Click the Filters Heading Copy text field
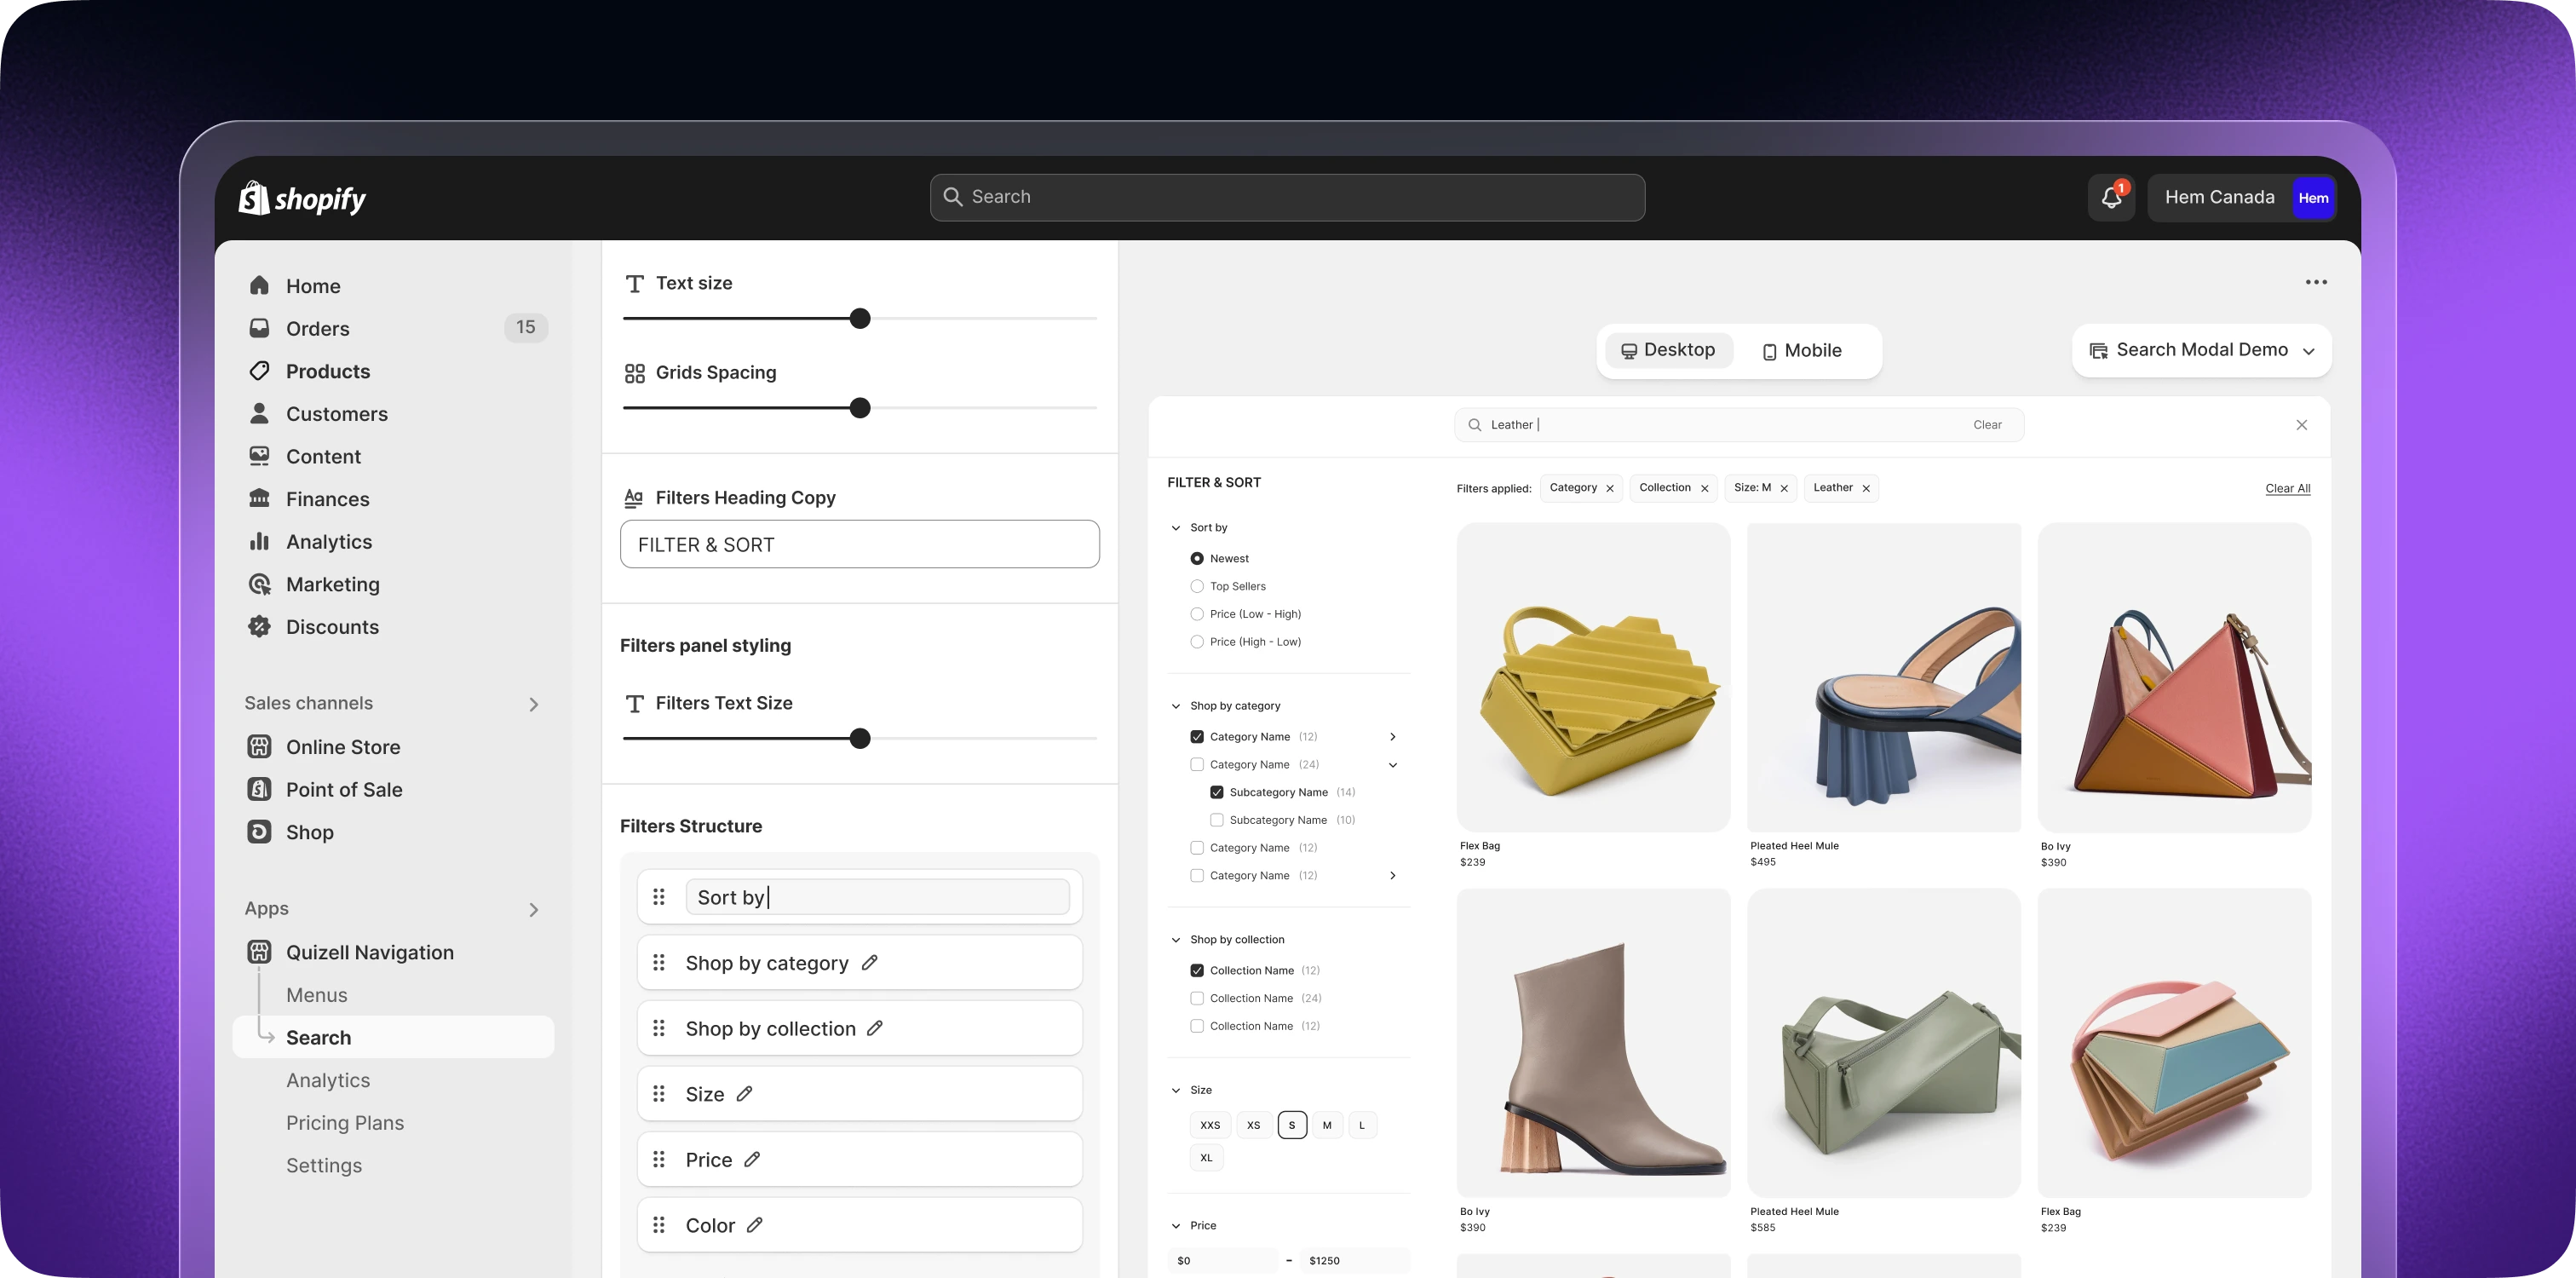The image size is (2576, 1278). pos(860,544)
